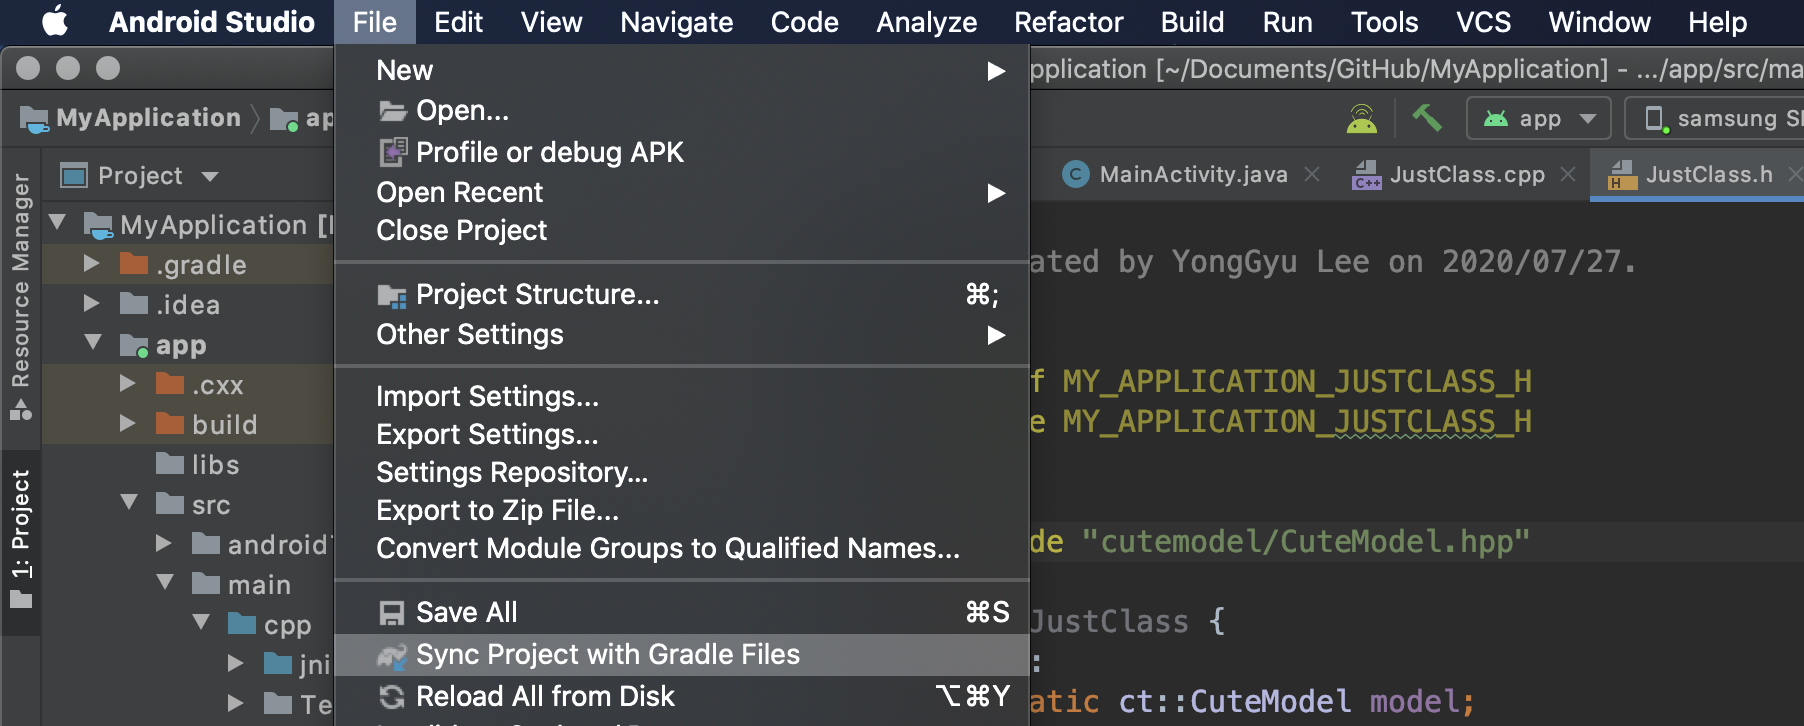The image size is (1804, 726).
Task: Click the Make Project hammer icon
Action: 1427,118
